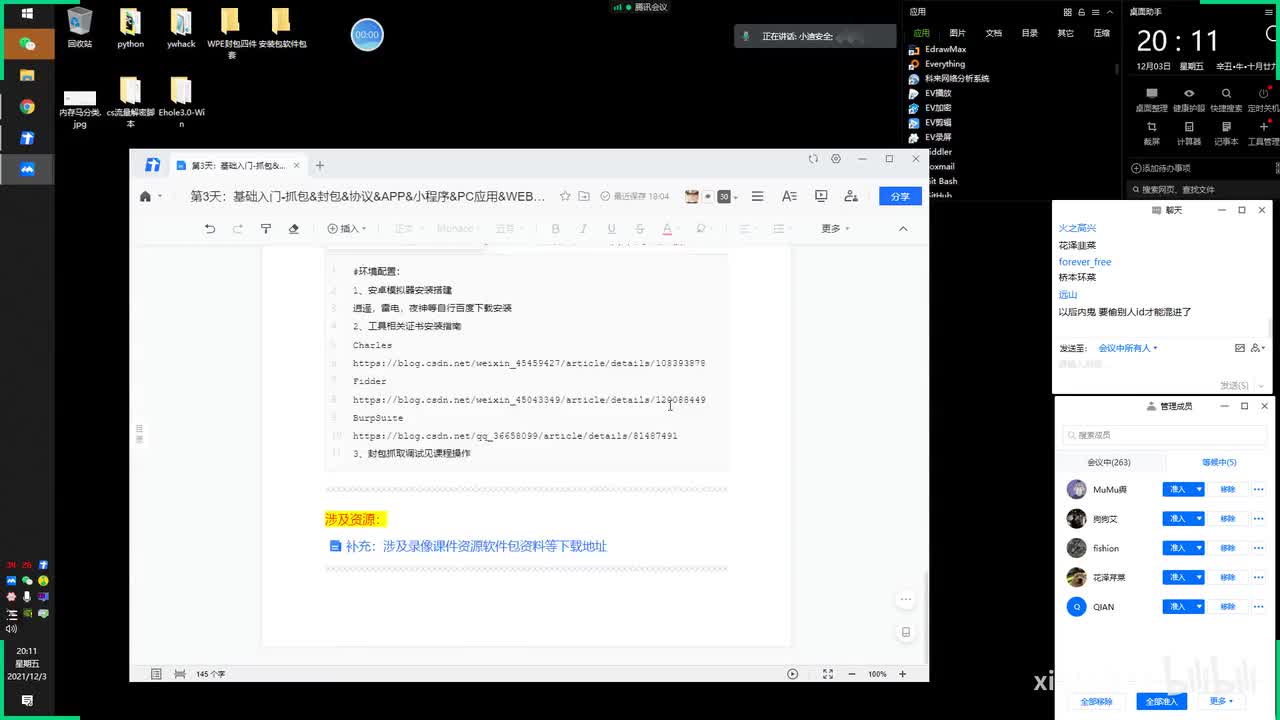The height and width of the screenshot is (720, 1280).
Task: Open chat permission person icon dropdown
Action: 1258,348
